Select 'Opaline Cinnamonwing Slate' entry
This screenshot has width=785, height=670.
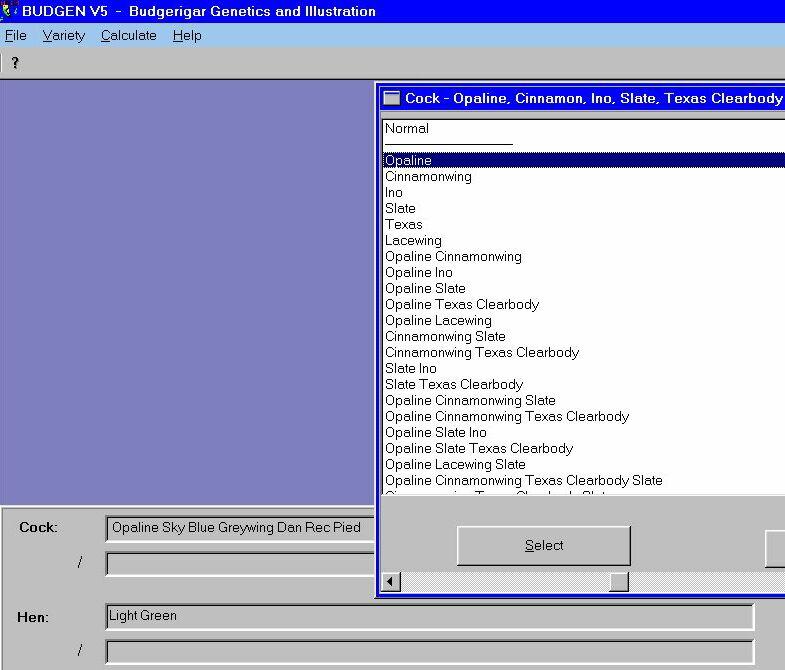tap(584, 401)
